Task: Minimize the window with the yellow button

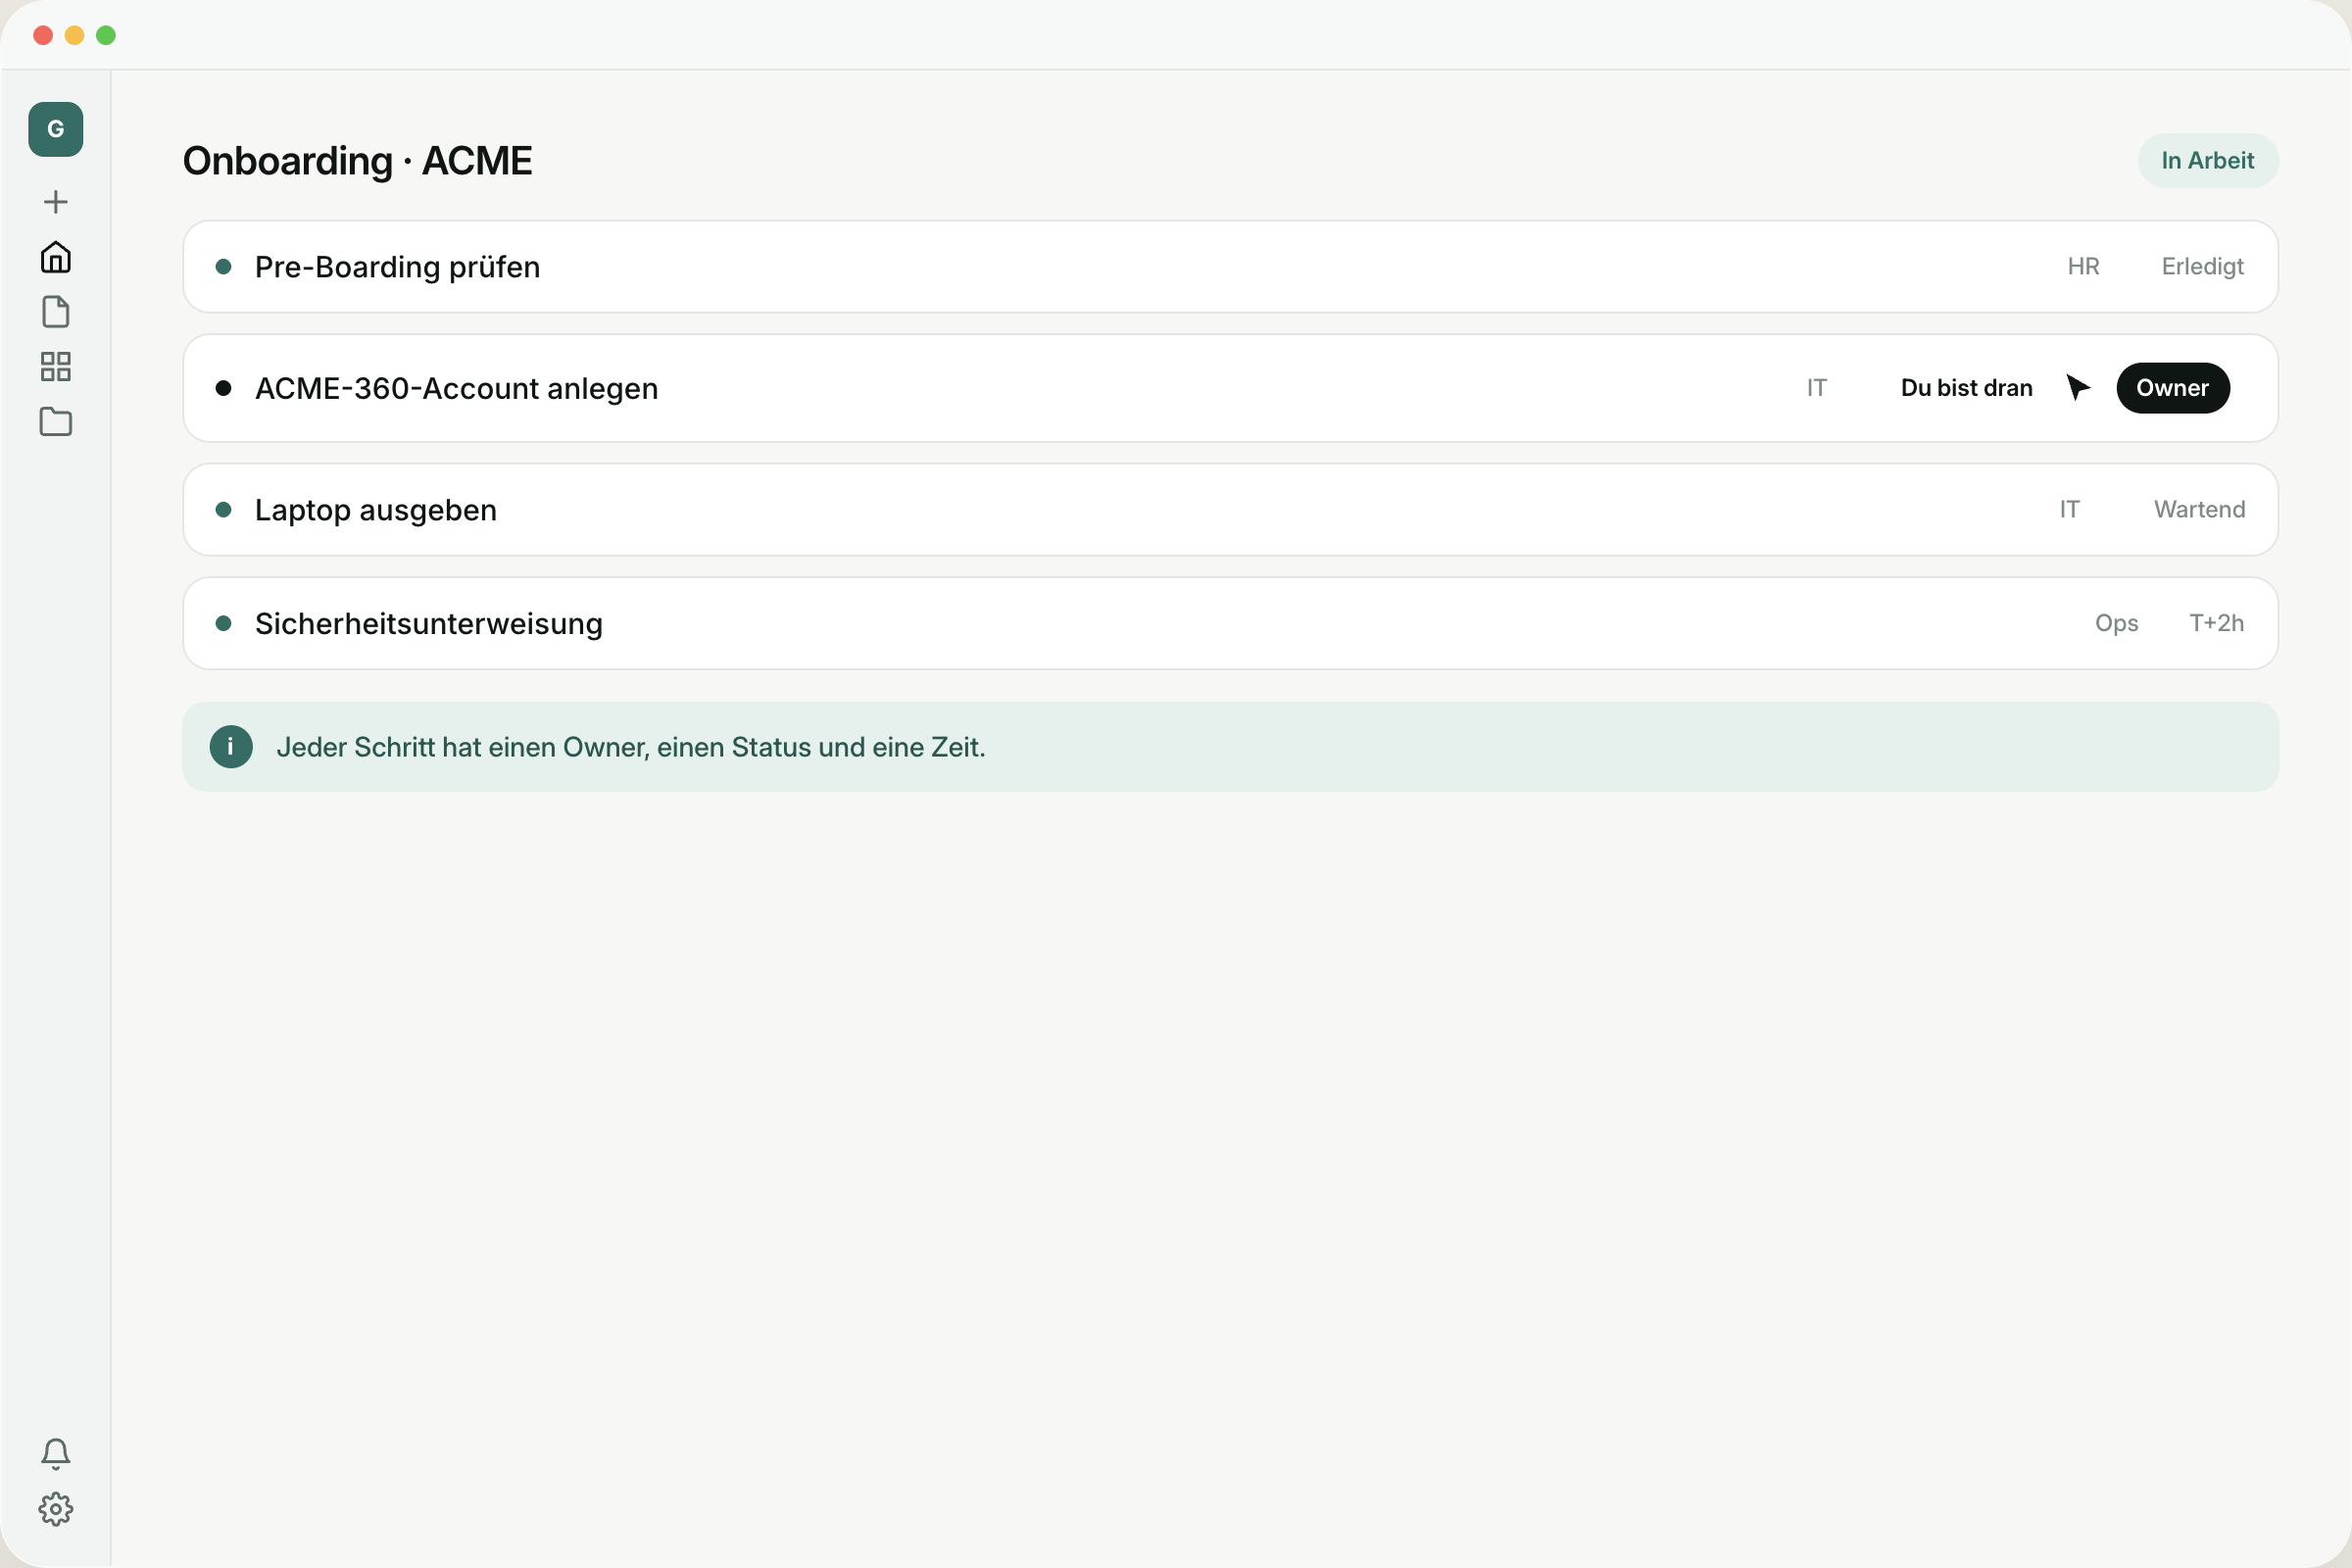Action: click(74, 36)
